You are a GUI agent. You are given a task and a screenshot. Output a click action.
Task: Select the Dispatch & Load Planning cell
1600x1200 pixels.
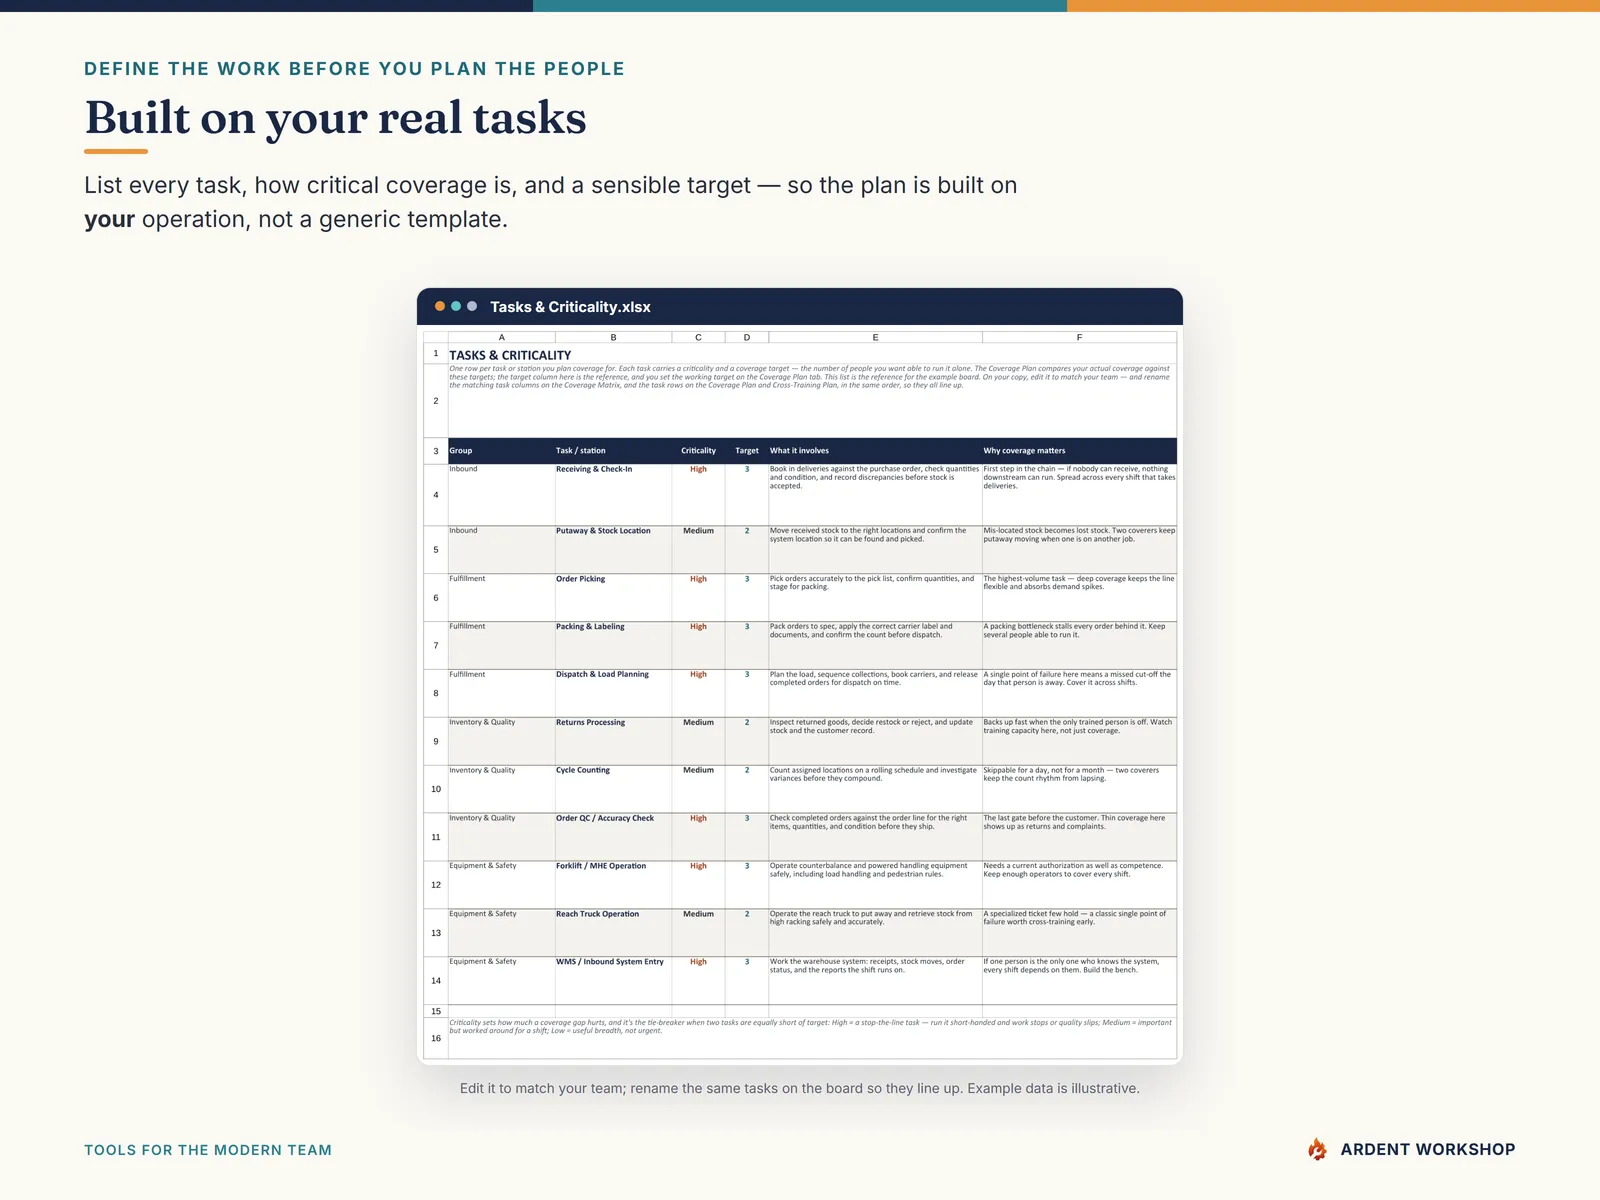613,693
